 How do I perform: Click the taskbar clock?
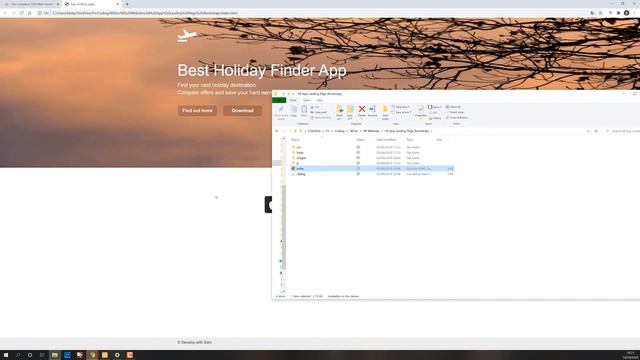(x=631, y=355)
